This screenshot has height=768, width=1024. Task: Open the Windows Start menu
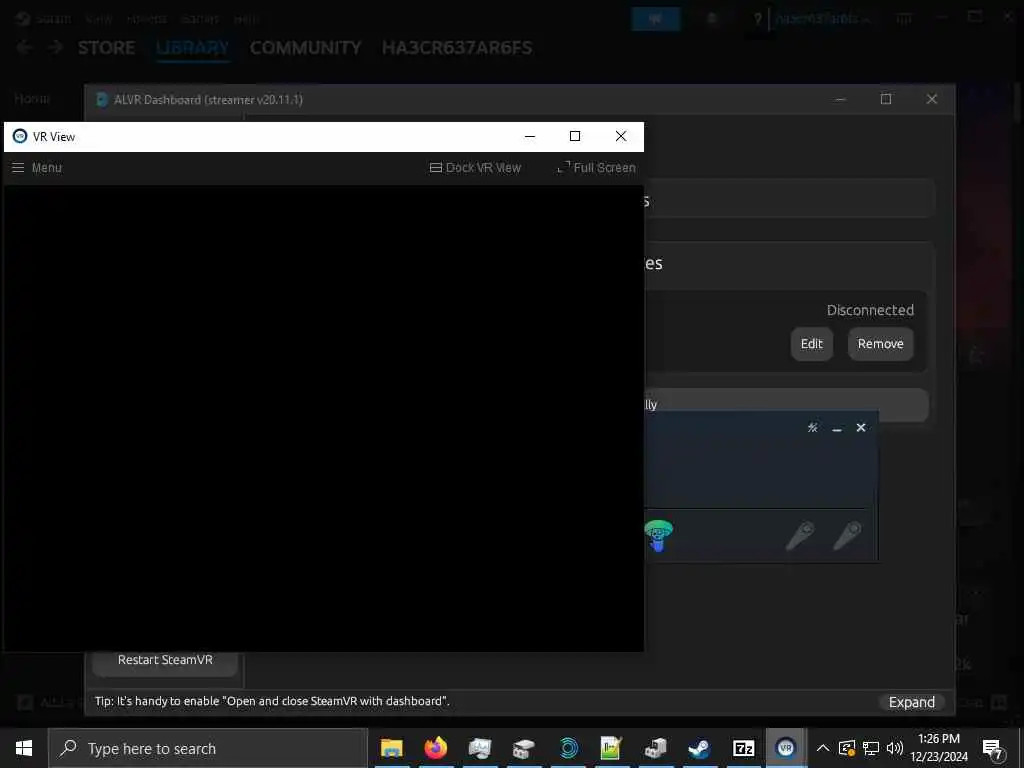[24, 748]
